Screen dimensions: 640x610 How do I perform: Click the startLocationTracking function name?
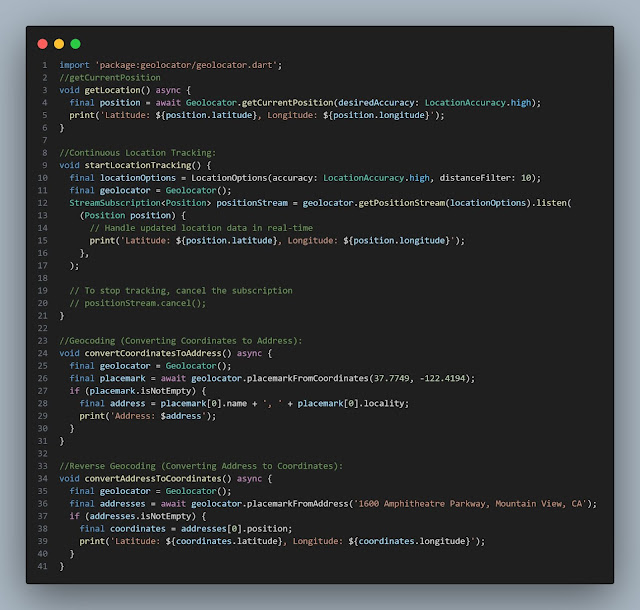(x=132, y=165)
